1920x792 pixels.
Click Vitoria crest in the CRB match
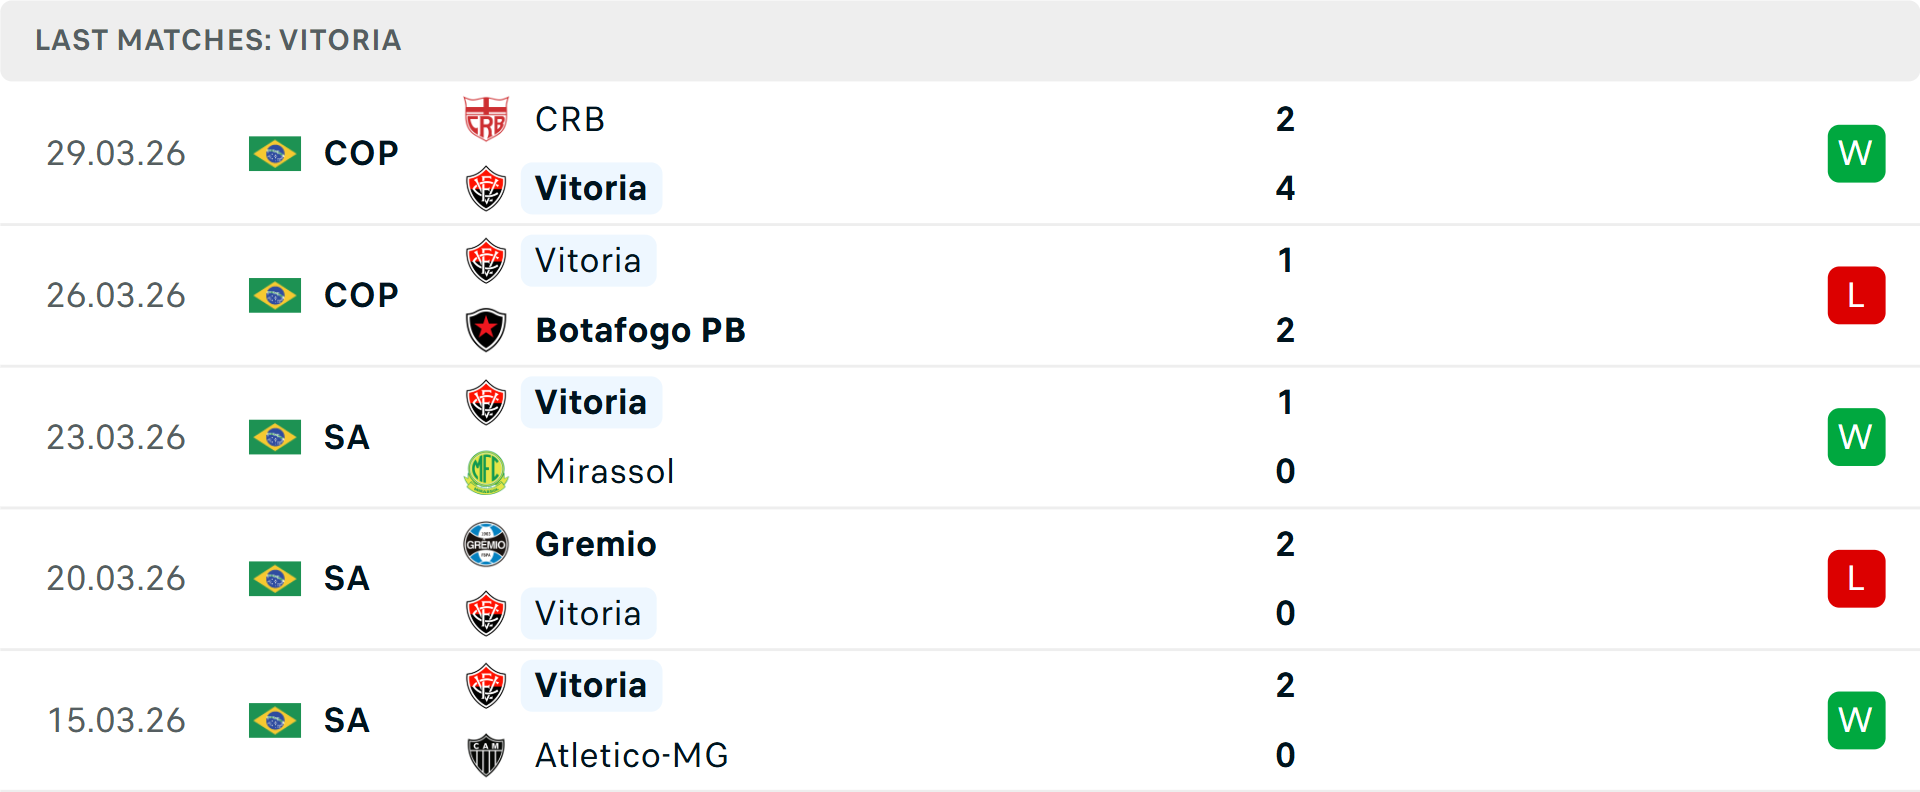click(x=486, y=188)
